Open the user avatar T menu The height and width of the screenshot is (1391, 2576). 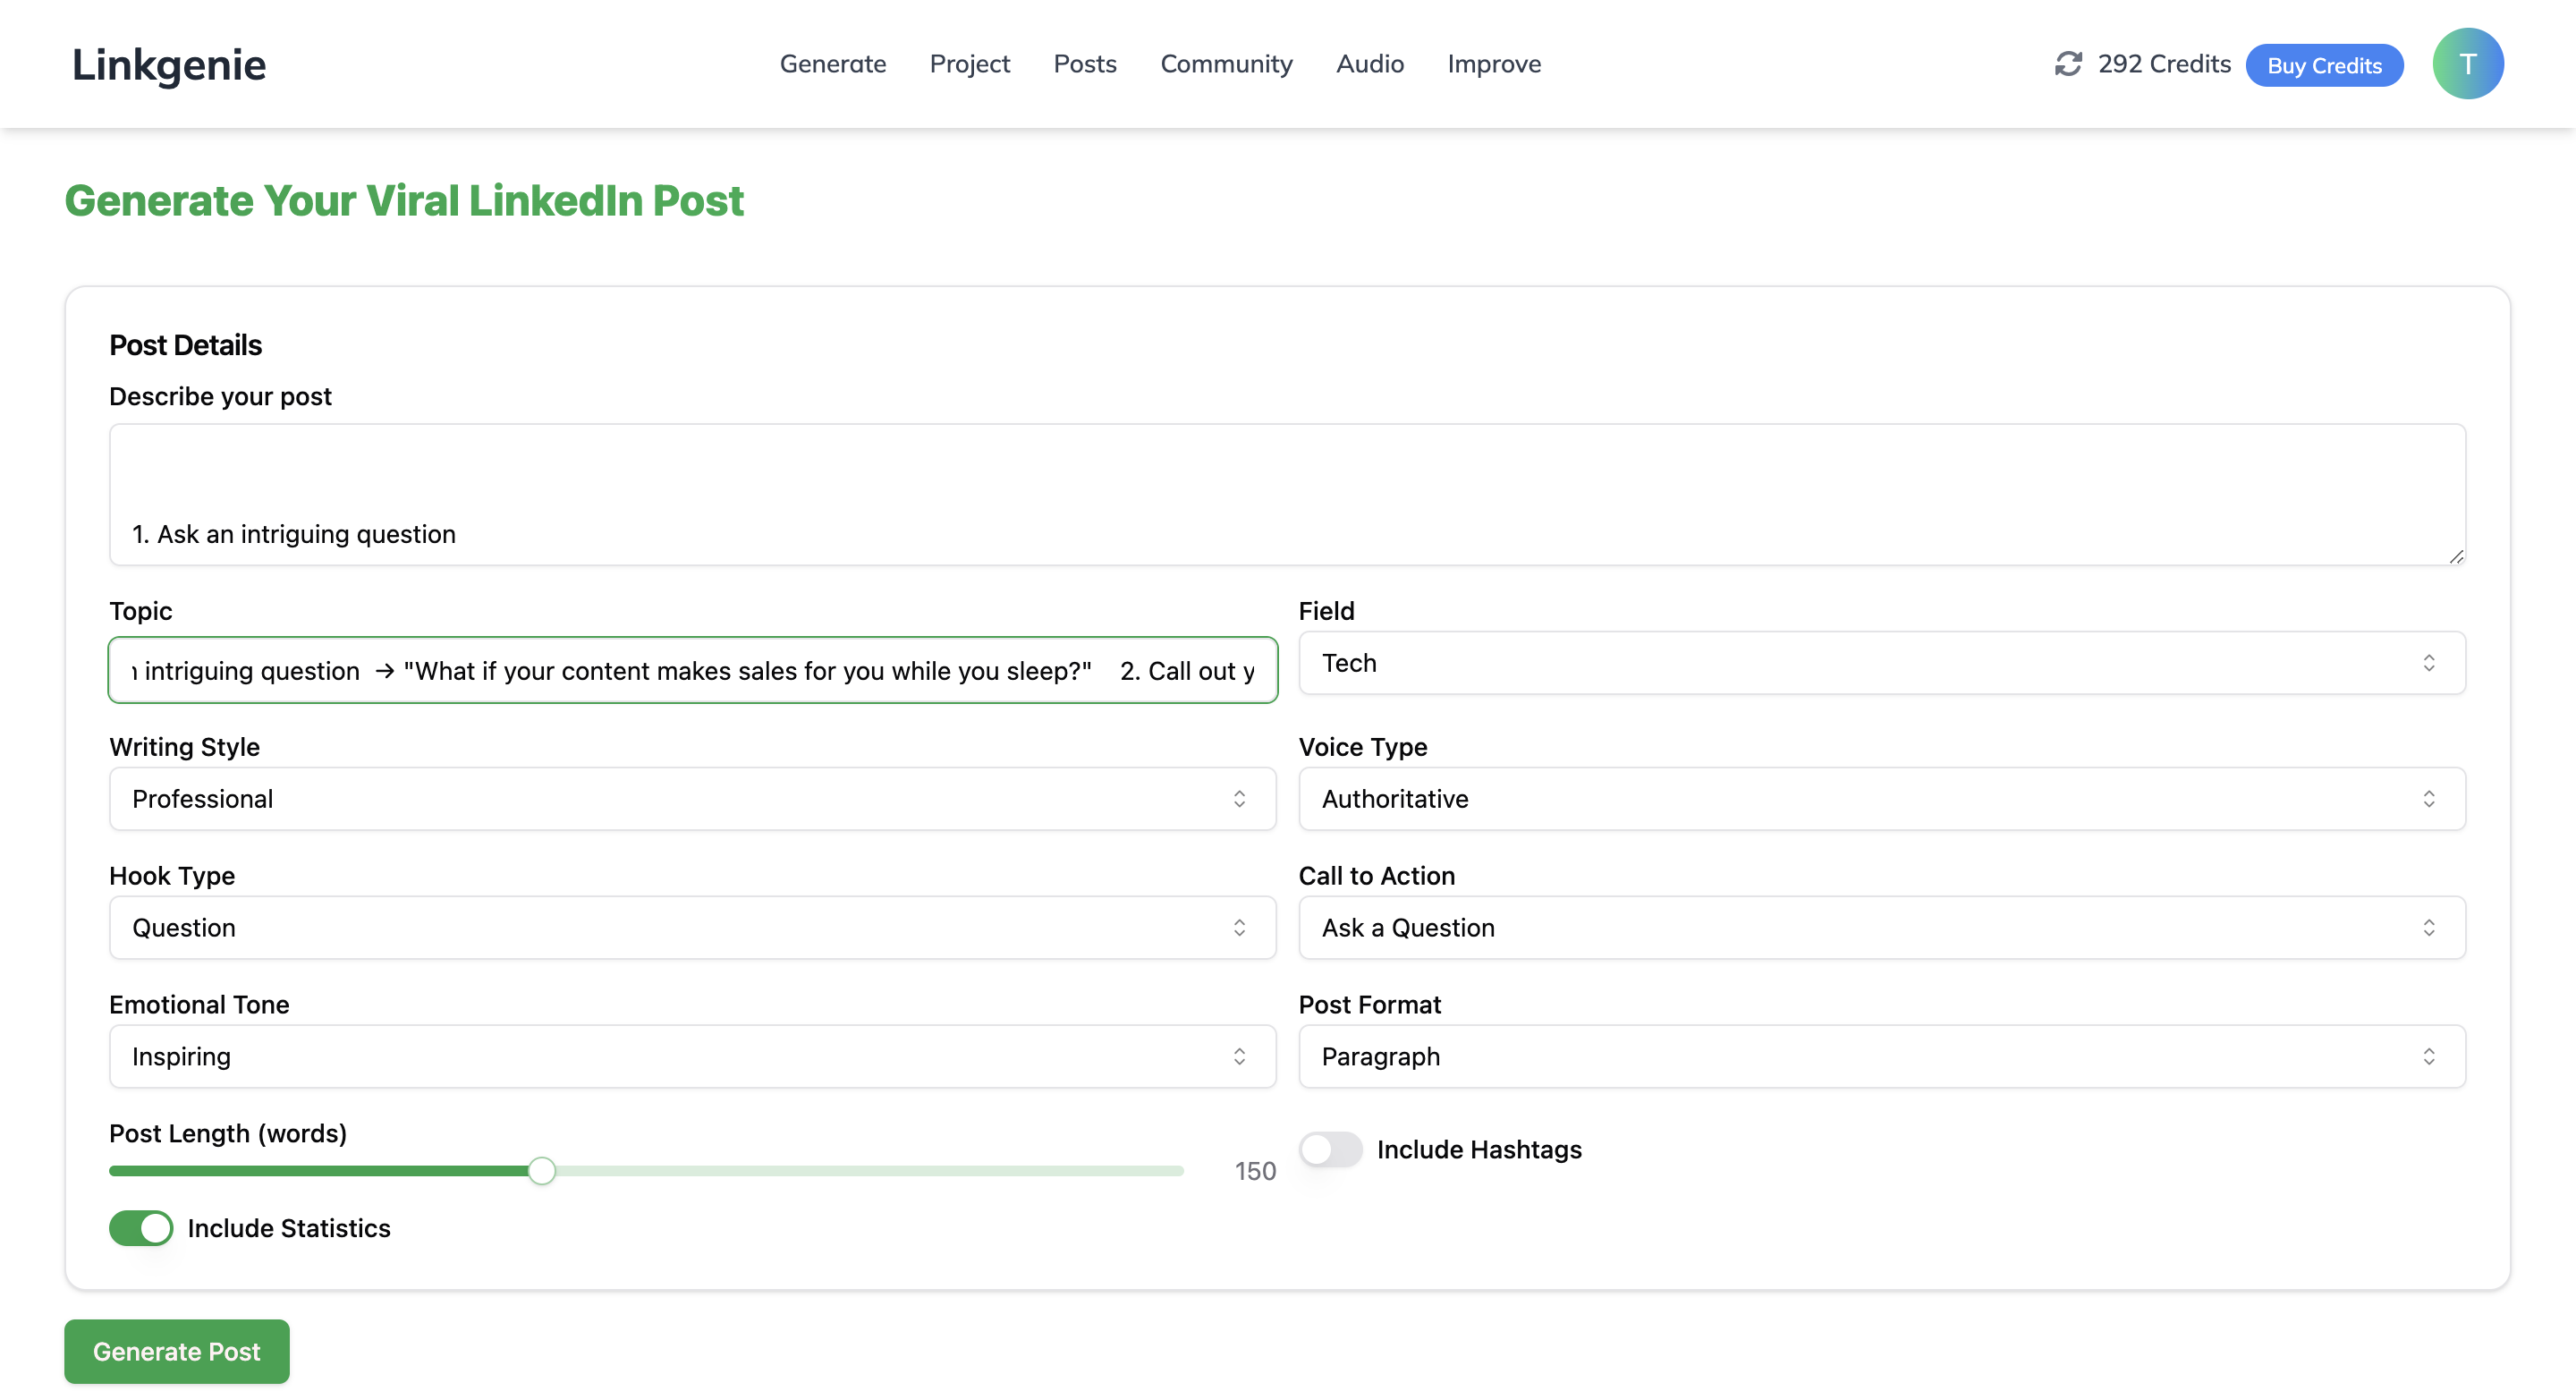point(2467,64)
